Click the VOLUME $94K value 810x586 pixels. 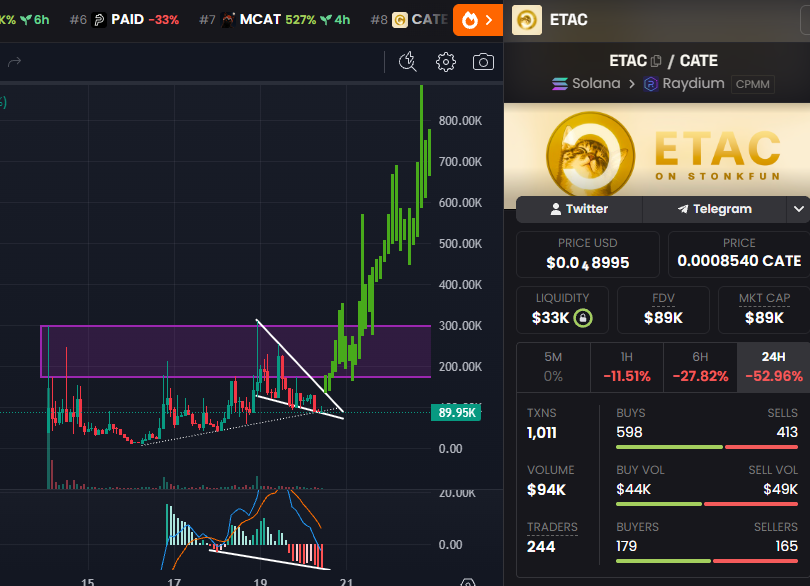(x=547, y=490)
